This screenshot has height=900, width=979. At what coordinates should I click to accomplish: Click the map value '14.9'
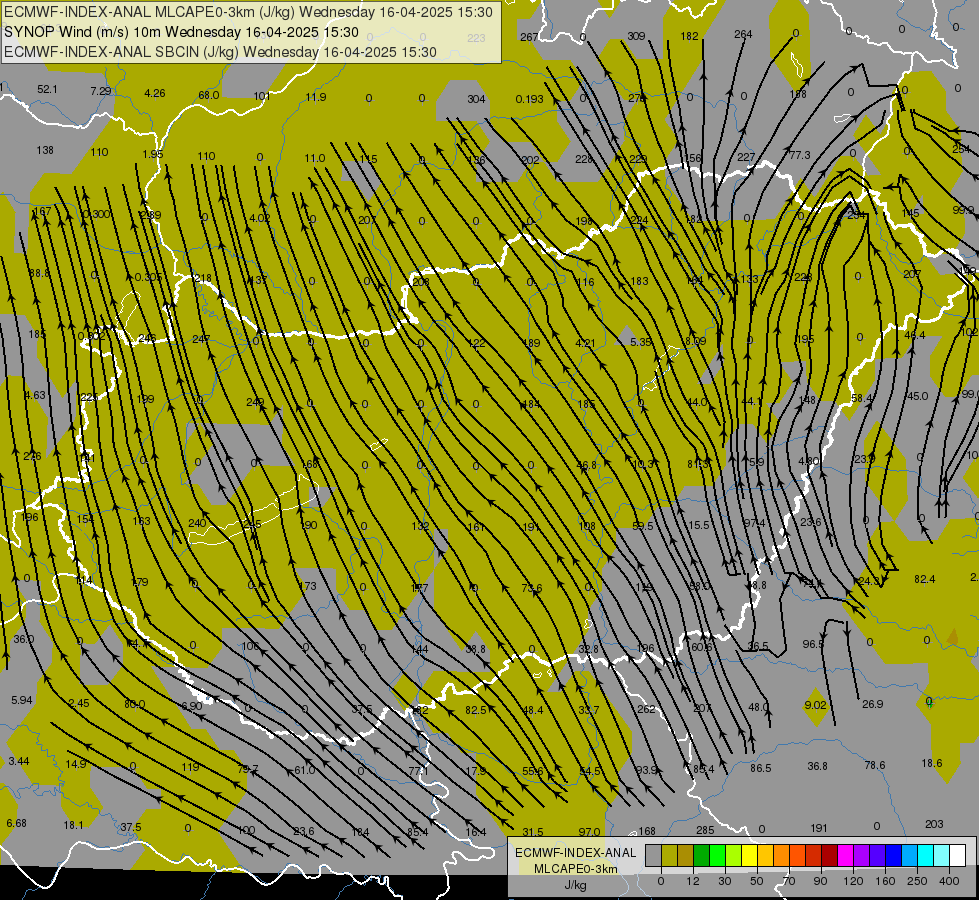pyautogui.click(x=76, y=764)
